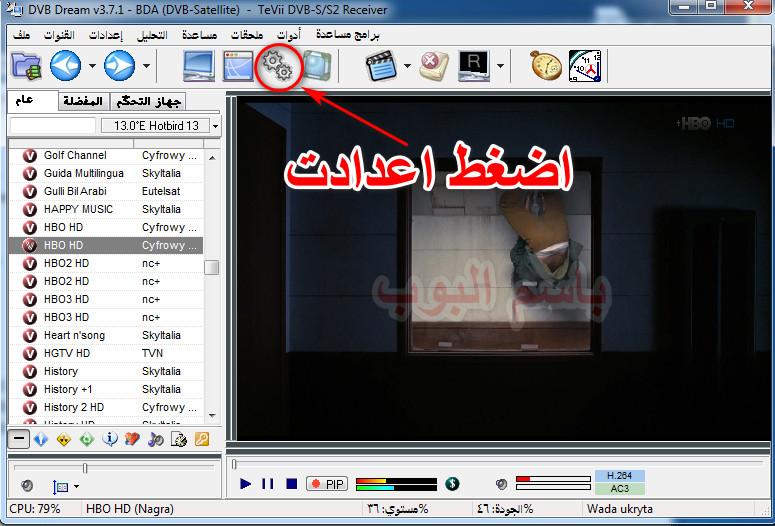
Task: Select the History 2 HD channel
Action: 106,407
